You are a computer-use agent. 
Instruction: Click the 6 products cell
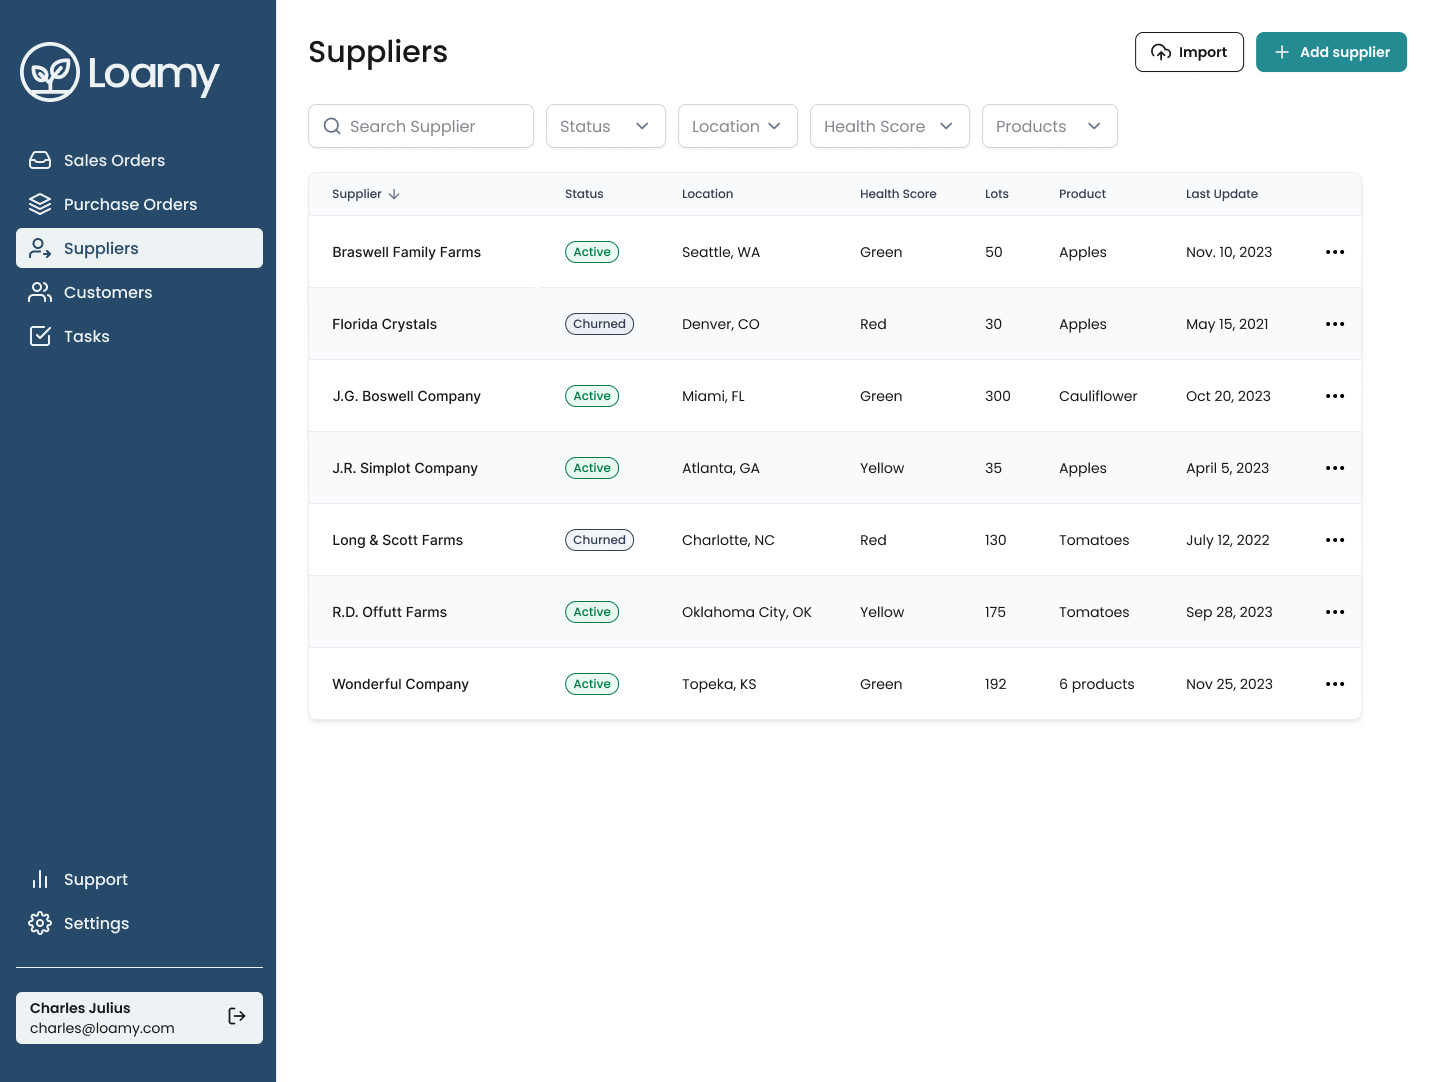1097,684
